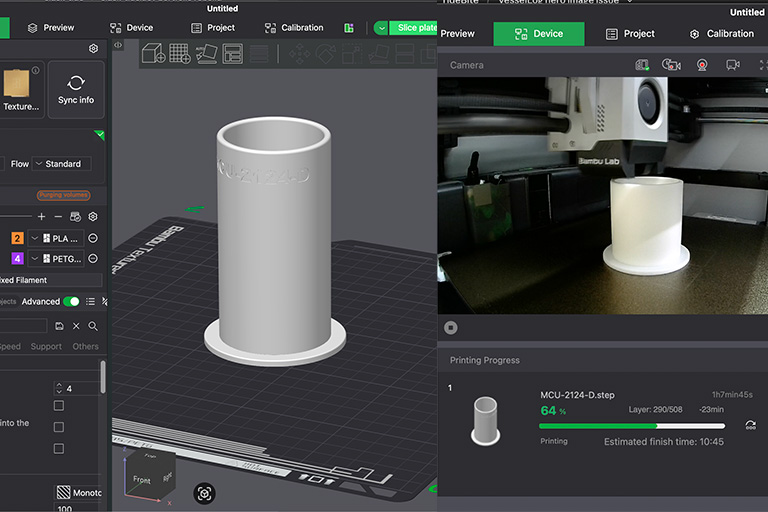Viewport: 768px width, 512px height.
Task: Click the save preset disk icon
Action: pyautogui.click(x=59, y=326)
